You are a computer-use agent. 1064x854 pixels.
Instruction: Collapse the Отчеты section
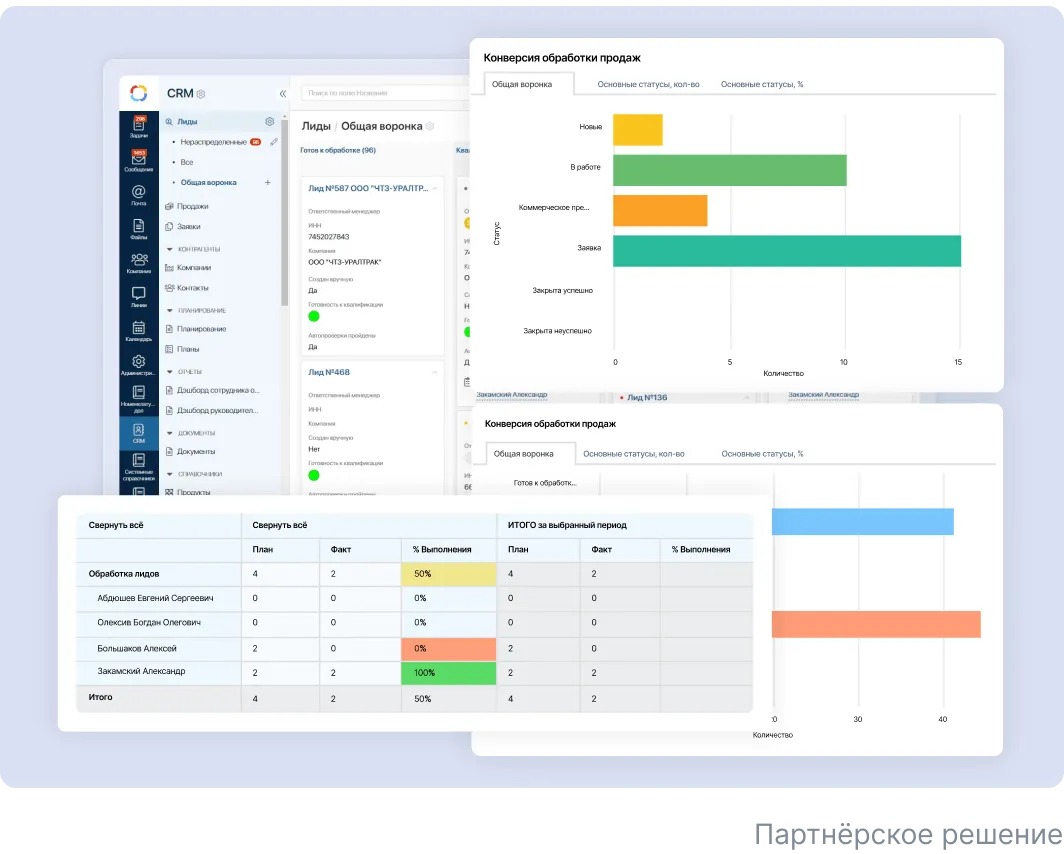click(x=169, y=372)
